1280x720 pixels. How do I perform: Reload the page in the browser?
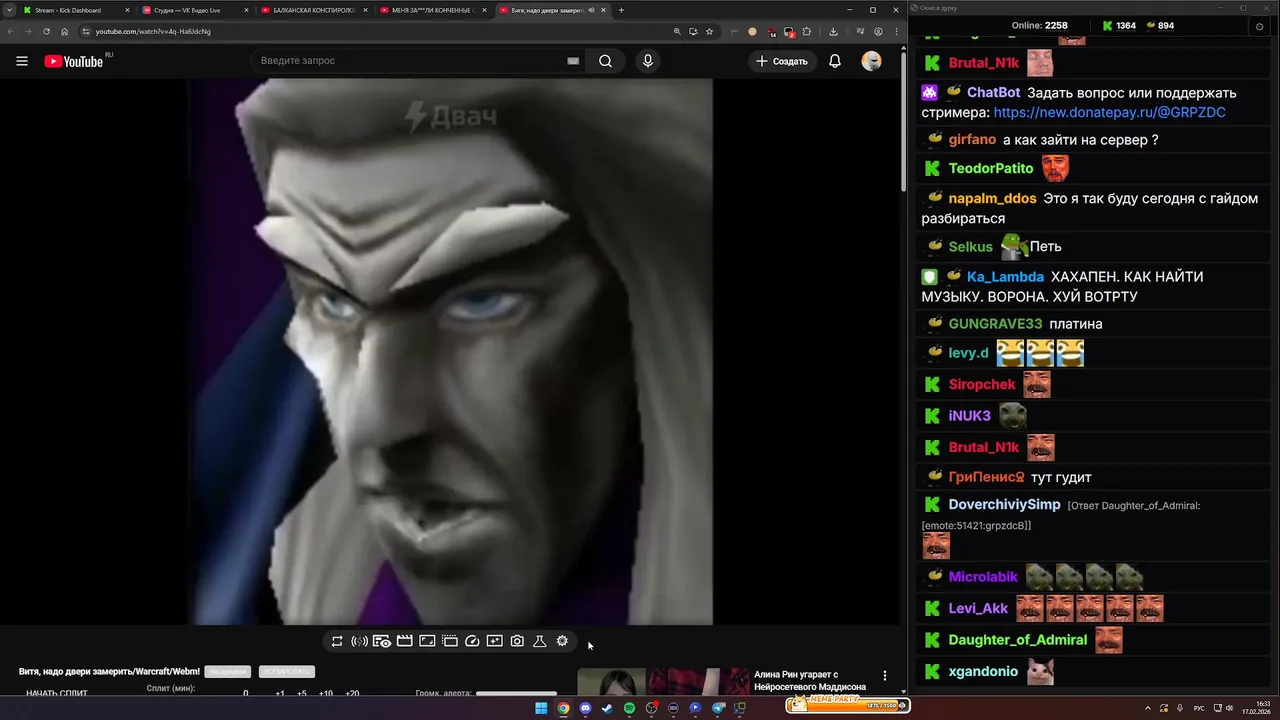coord(46,31)
